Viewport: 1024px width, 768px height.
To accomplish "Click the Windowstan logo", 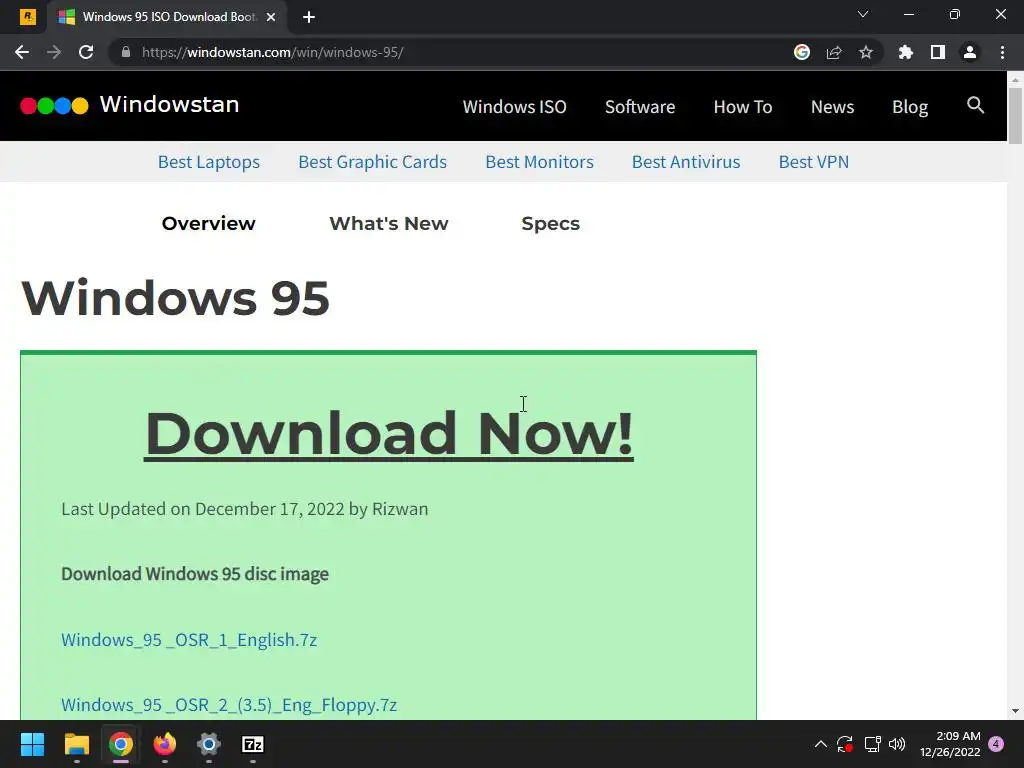I will pyautogui.click(x=130, y=105).
